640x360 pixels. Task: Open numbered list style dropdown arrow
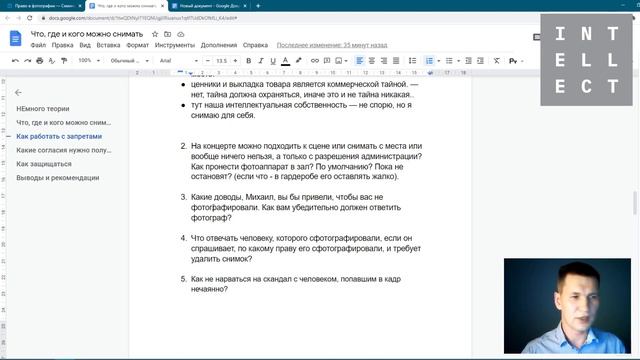tap(439, 61)
